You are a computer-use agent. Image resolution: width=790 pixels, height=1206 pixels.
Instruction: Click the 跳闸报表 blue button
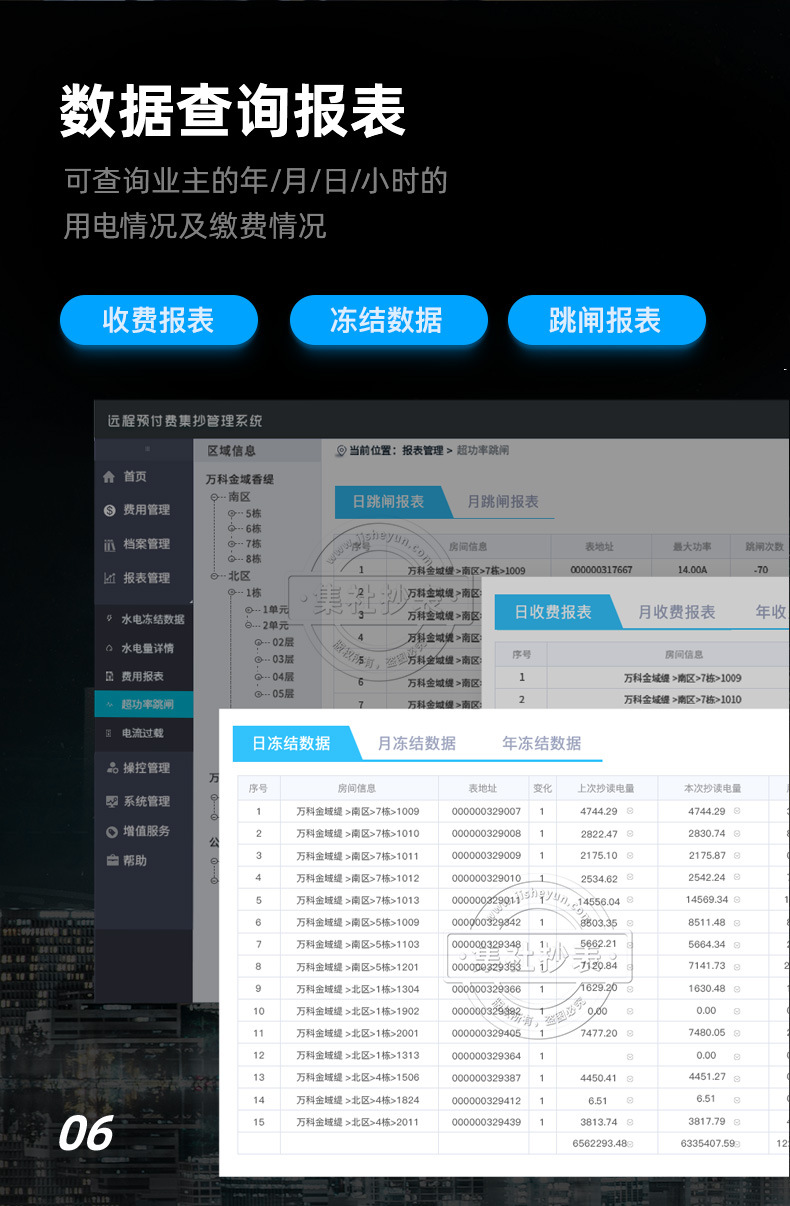tap(606, 320)
